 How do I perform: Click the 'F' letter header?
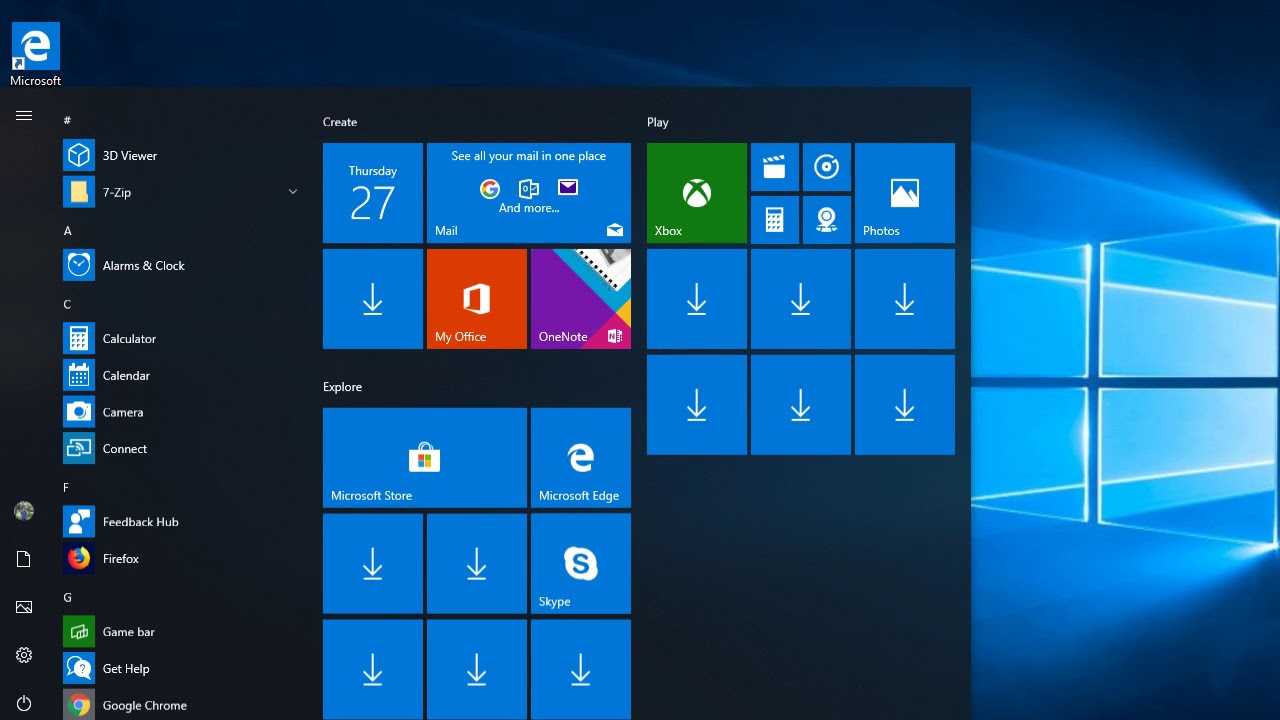click(x=66, y=487)
